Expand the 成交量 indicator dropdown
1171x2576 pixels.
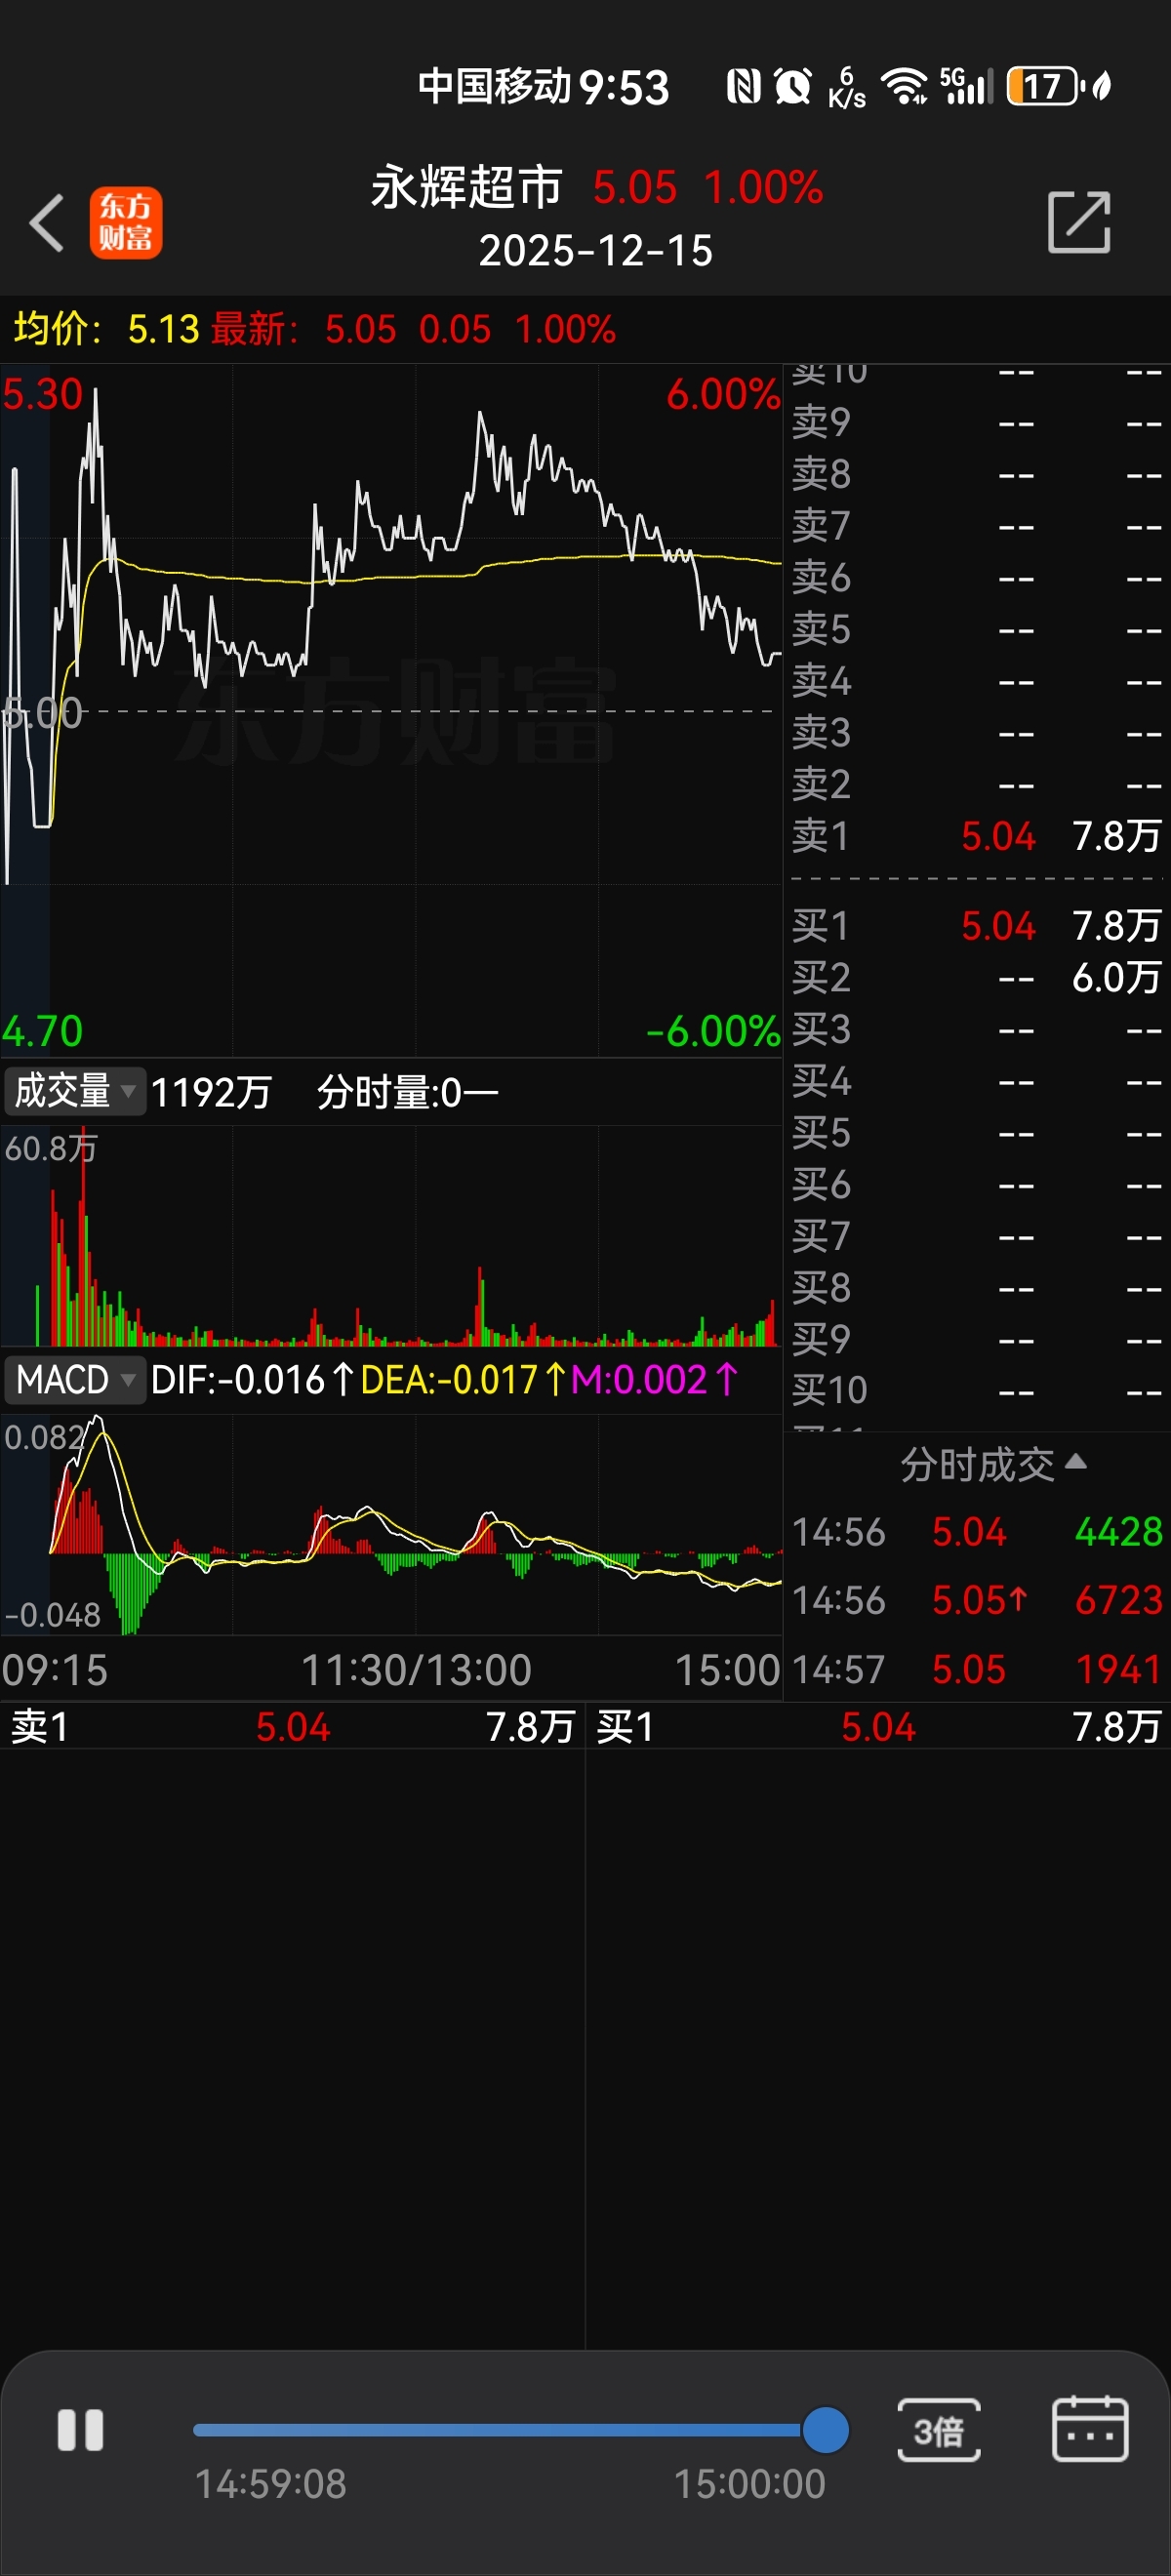point(74,1091)
